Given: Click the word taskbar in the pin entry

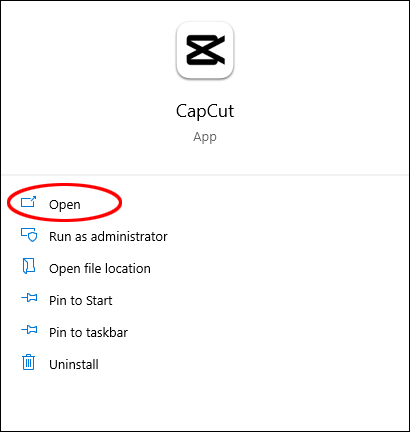Looking at the screenshot, I should pos(107,332).
